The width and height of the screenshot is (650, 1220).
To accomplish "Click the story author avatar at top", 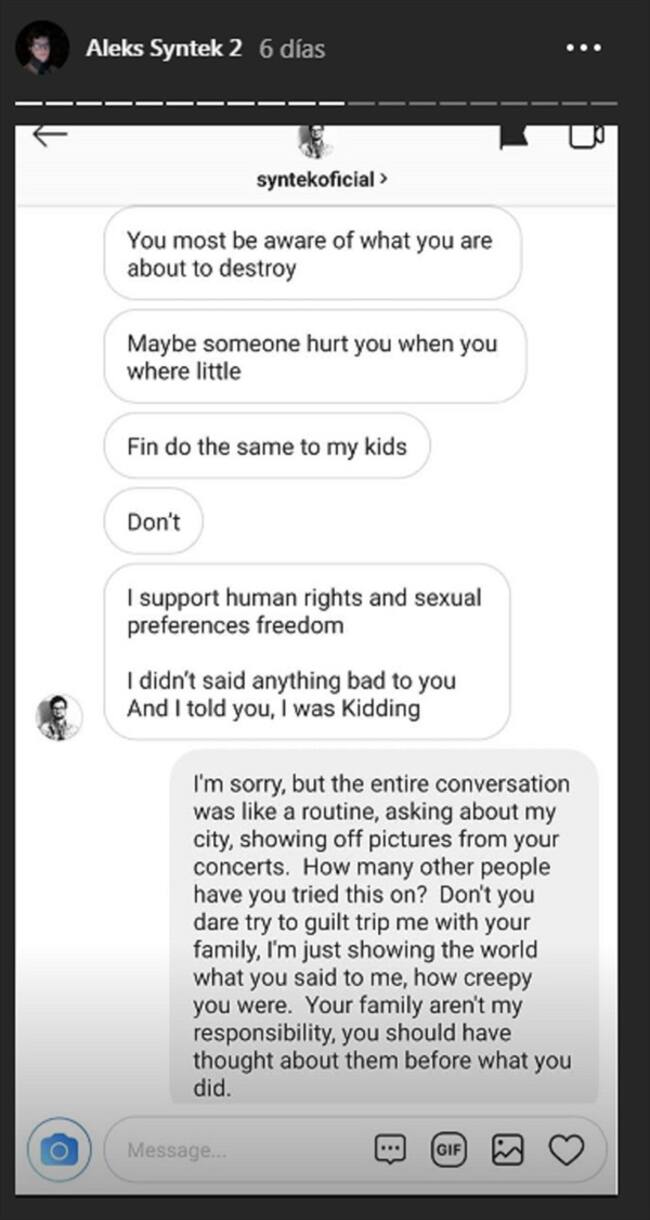I will point(43,48).
